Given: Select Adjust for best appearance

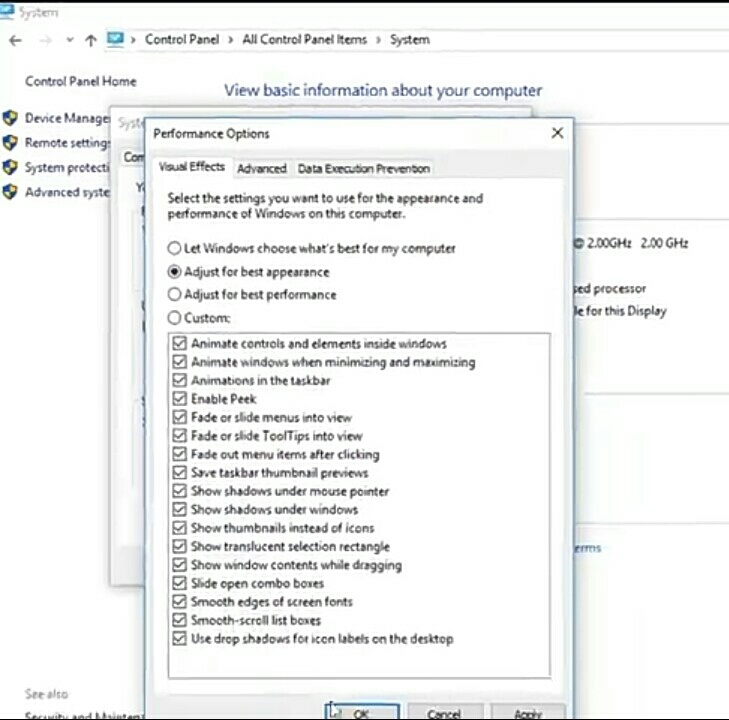Looking at the screenshot, I should point(248,272).
